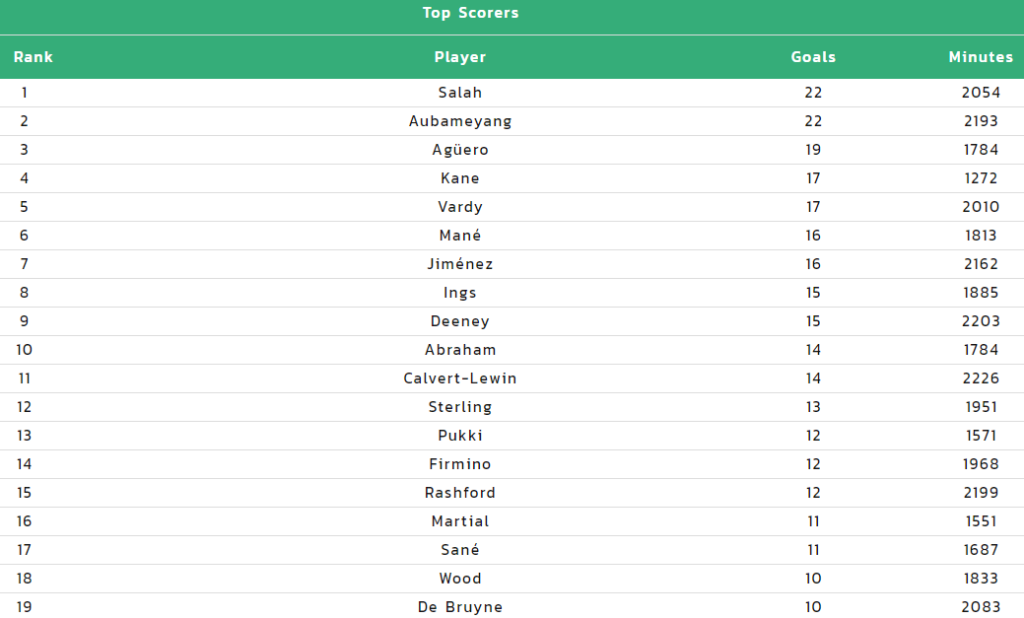Select the Kane row name
The height and width of the screenshot is (618, 1024).
(x=460, y=178)
